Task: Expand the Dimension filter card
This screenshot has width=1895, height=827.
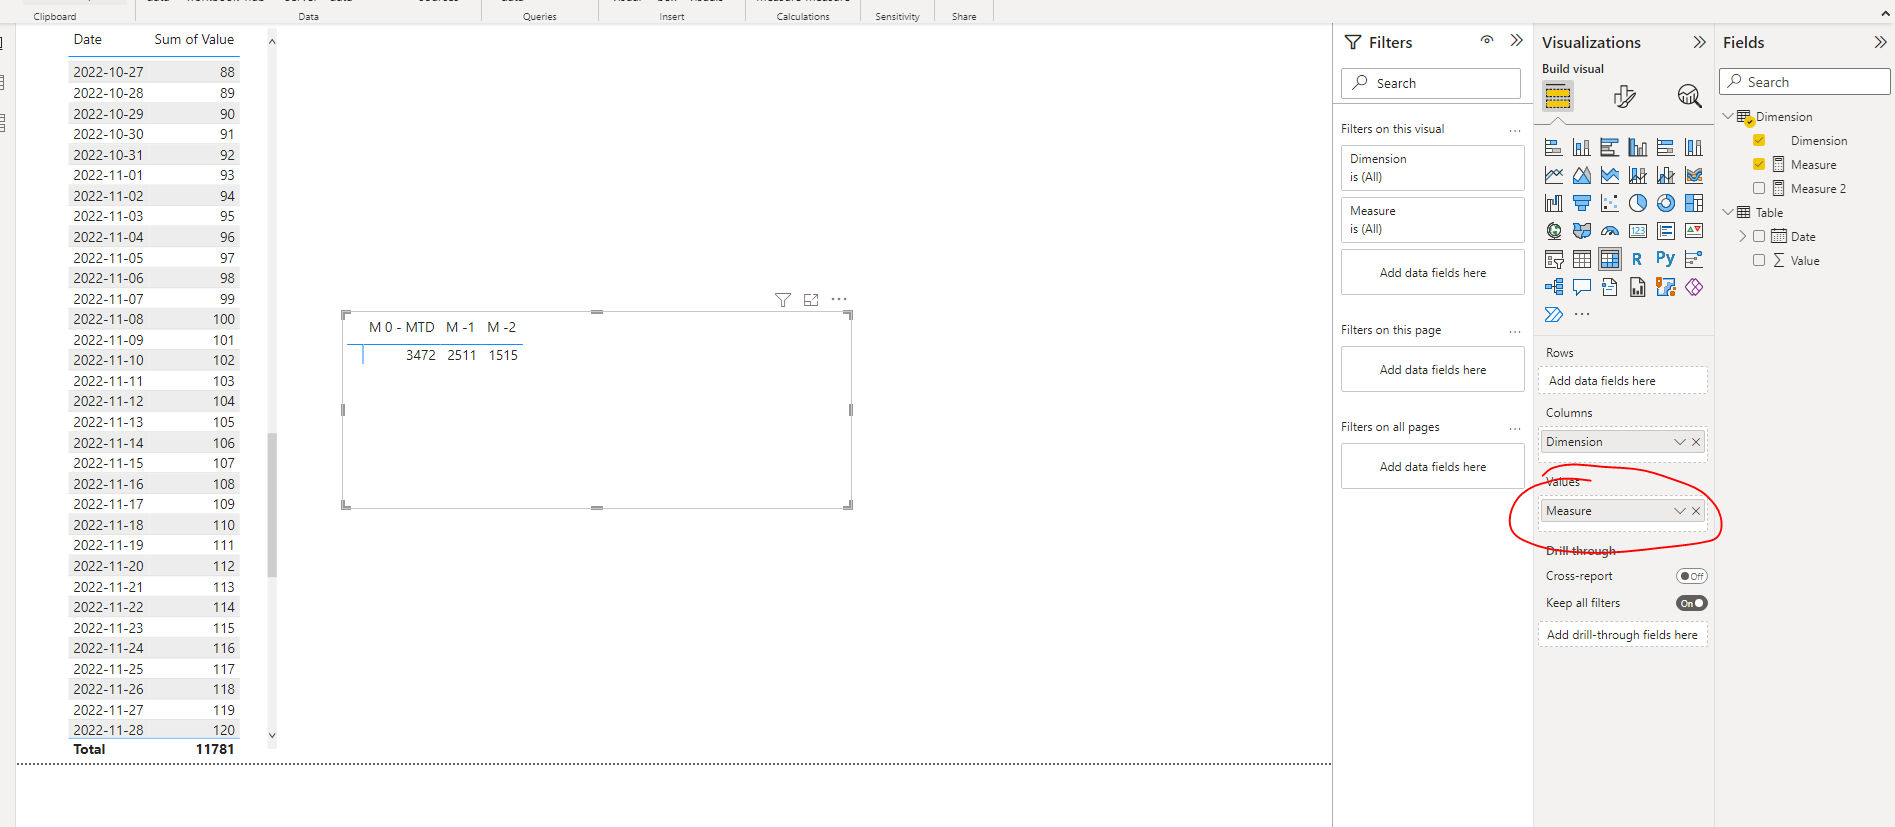Action: [1433, 168]
